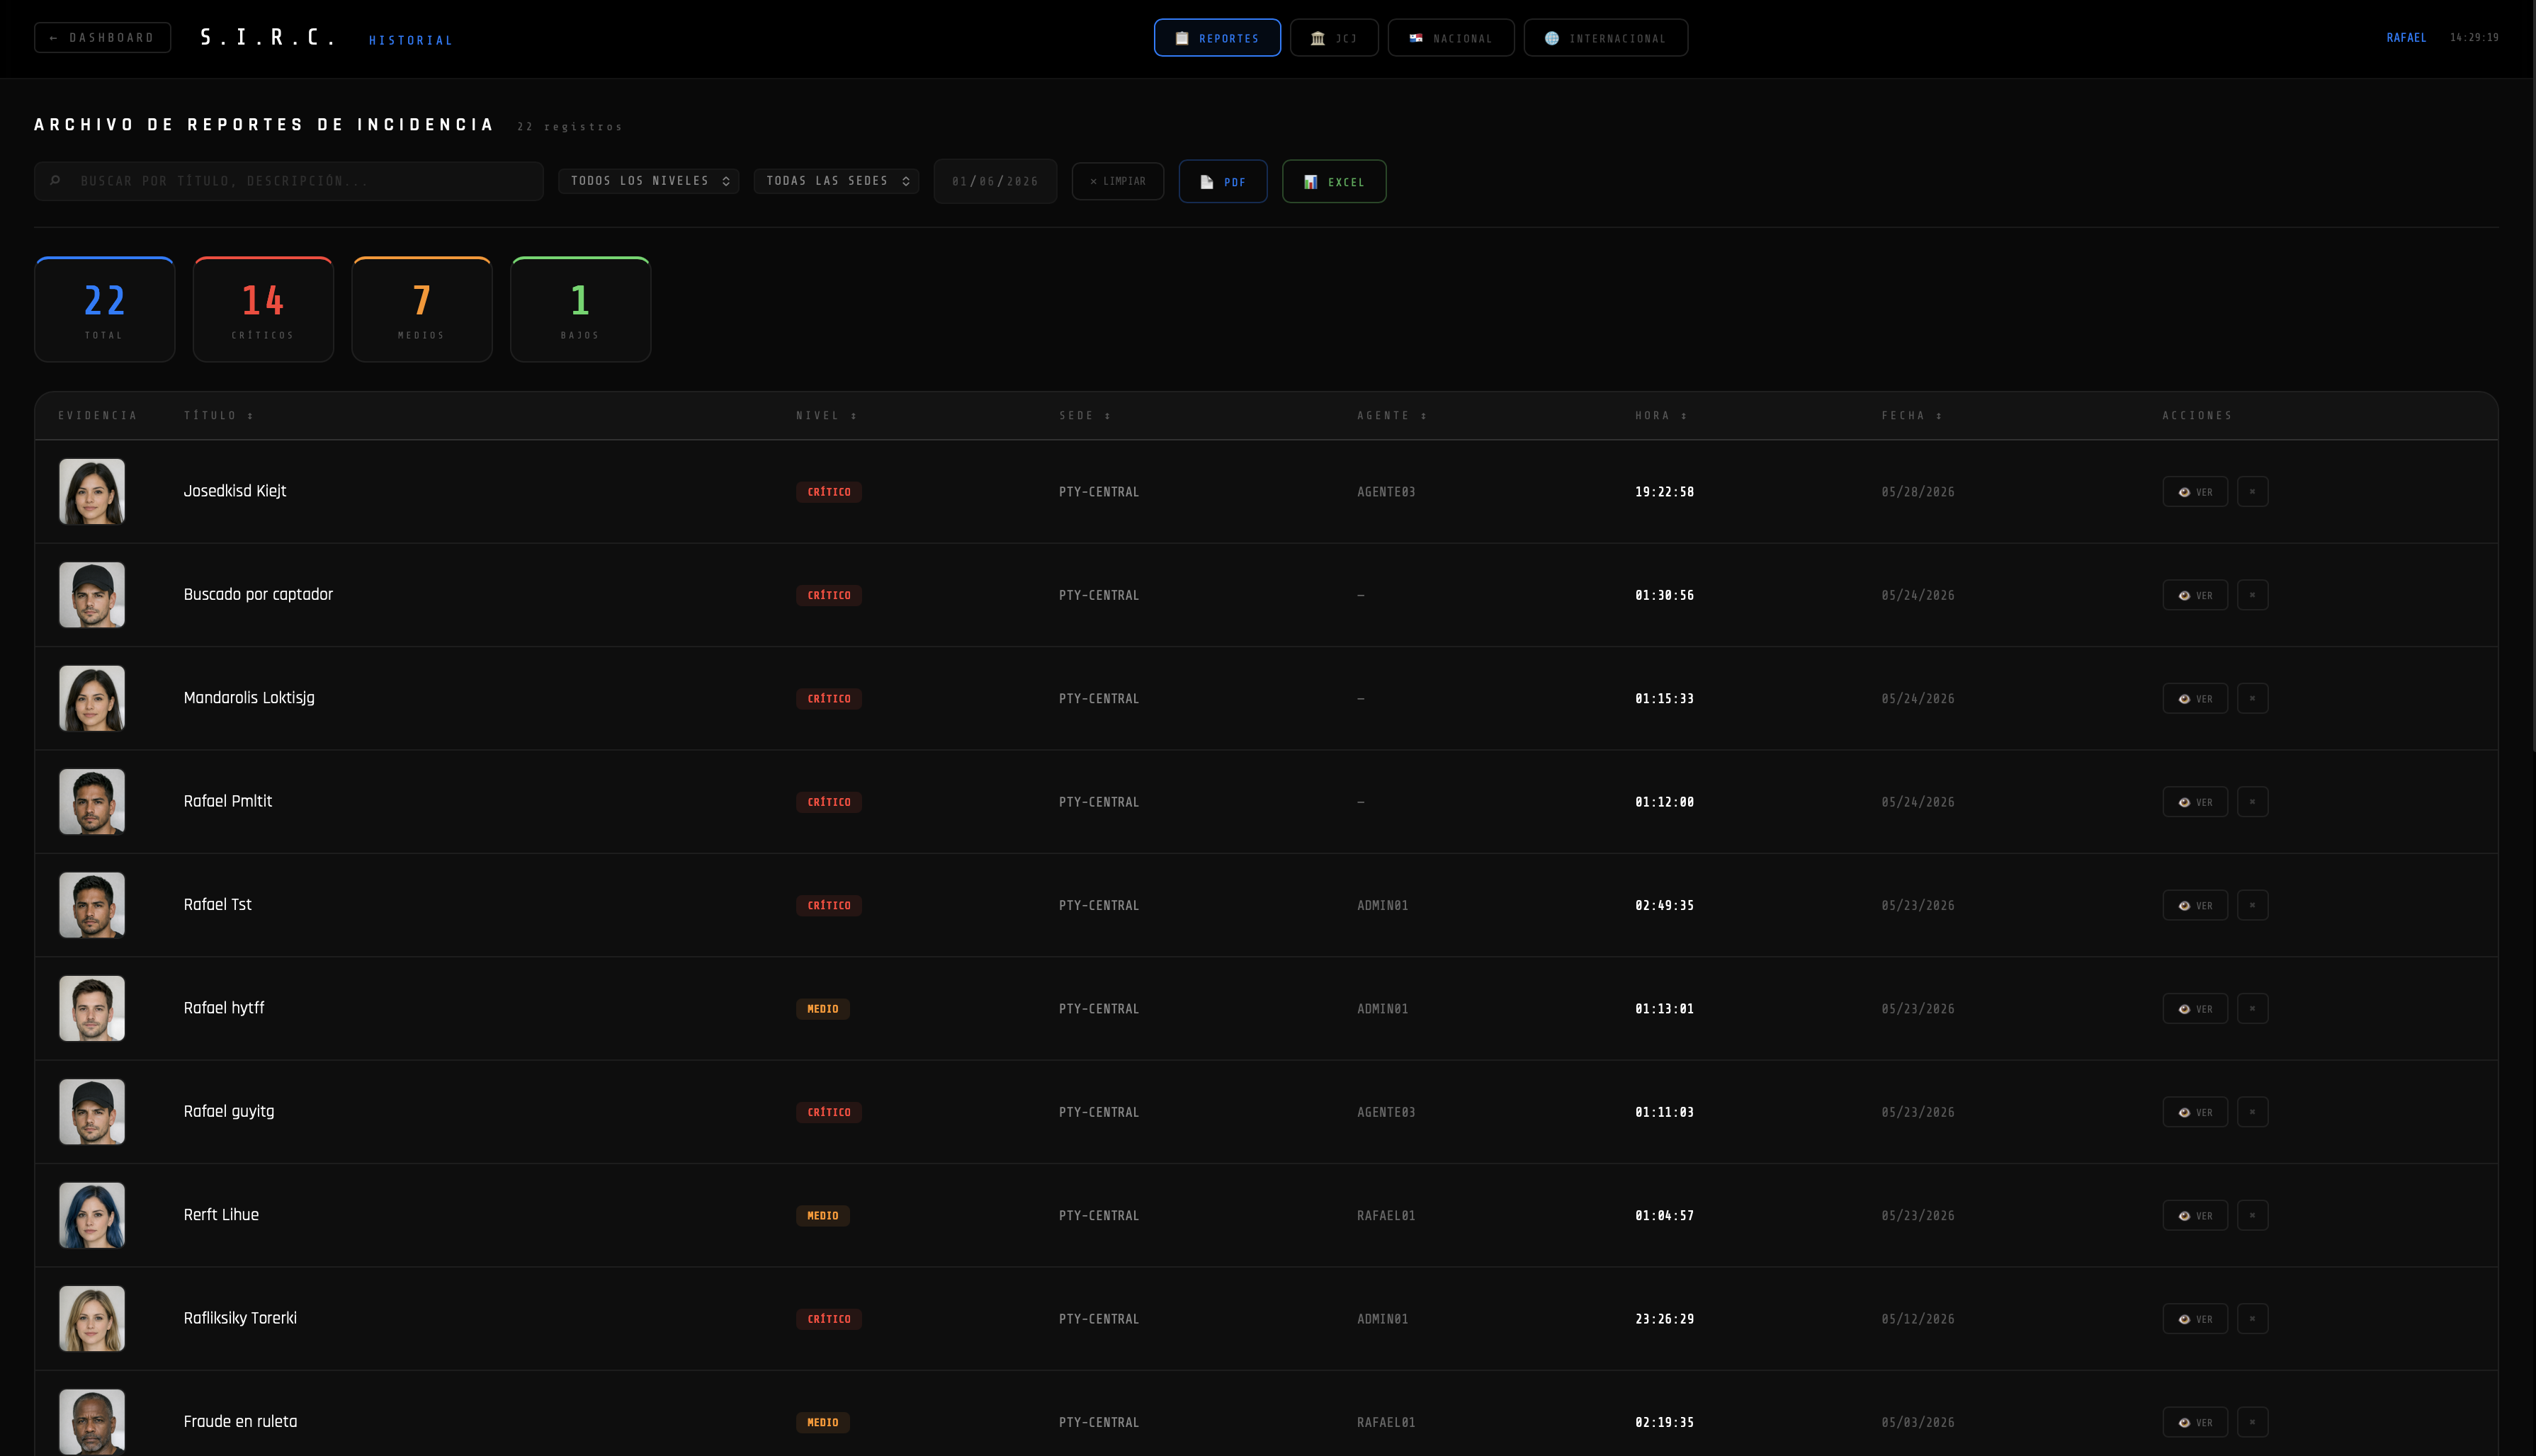Delete the Rafael hytff report
Screen dimensions: 2536x1456
point(2252,1008)
